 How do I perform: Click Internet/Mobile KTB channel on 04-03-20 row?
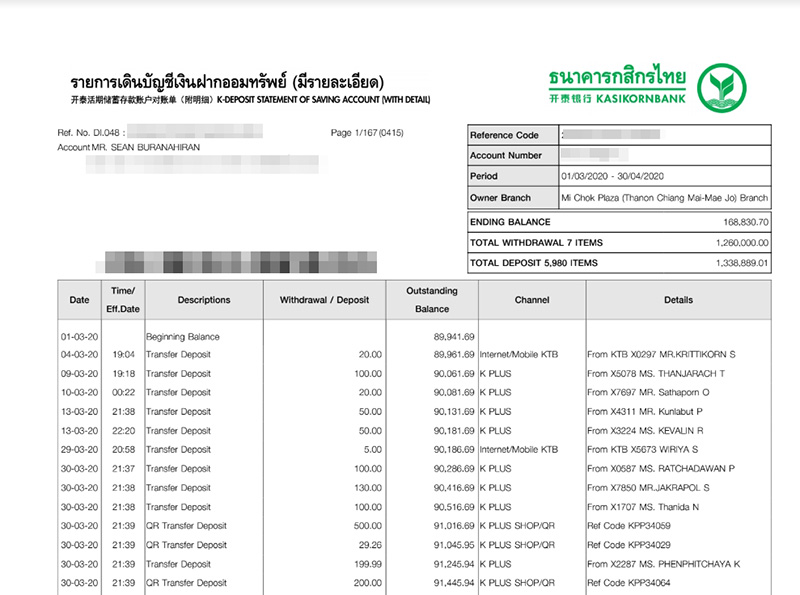tap(519, 354)
